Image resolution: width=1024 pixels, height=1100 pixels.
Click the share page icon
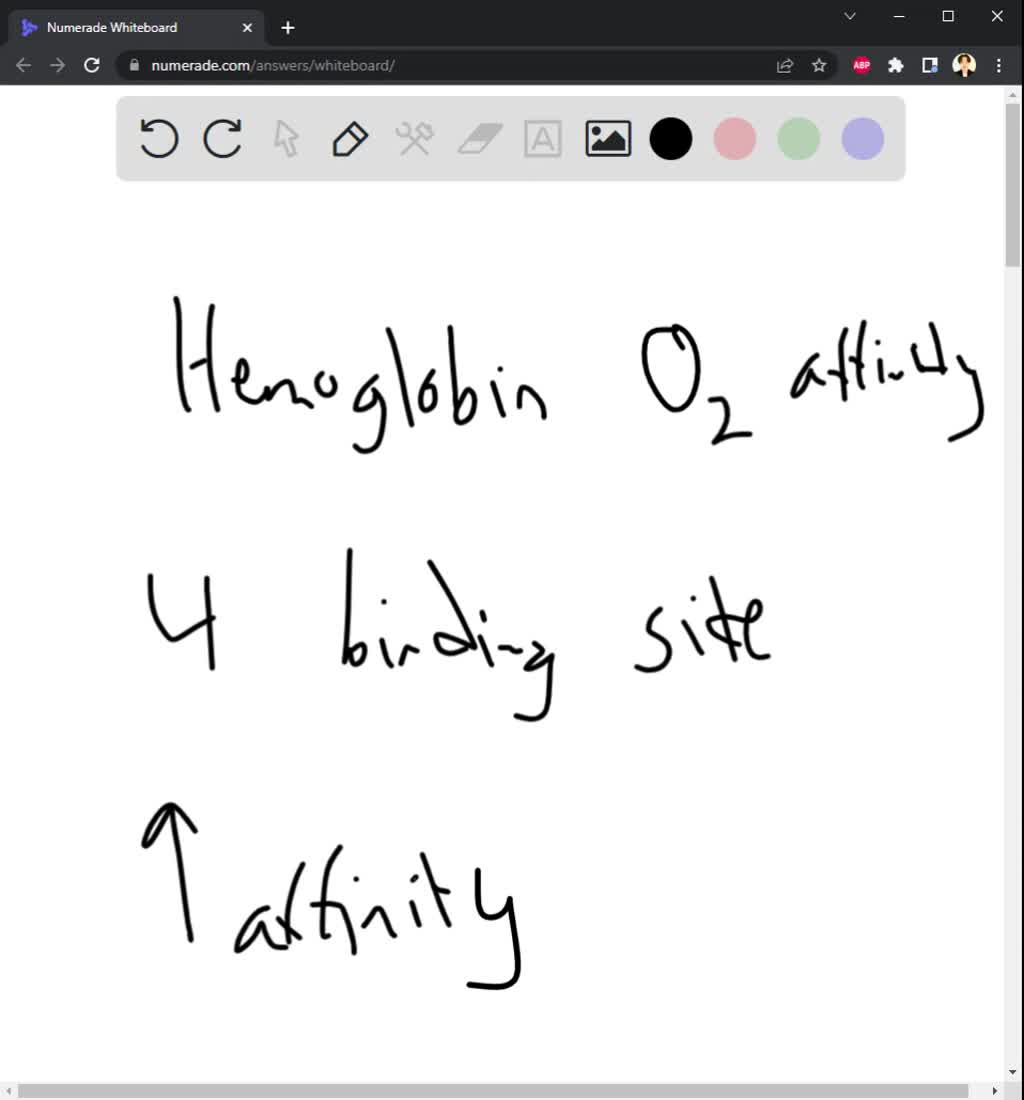[784, 65]
